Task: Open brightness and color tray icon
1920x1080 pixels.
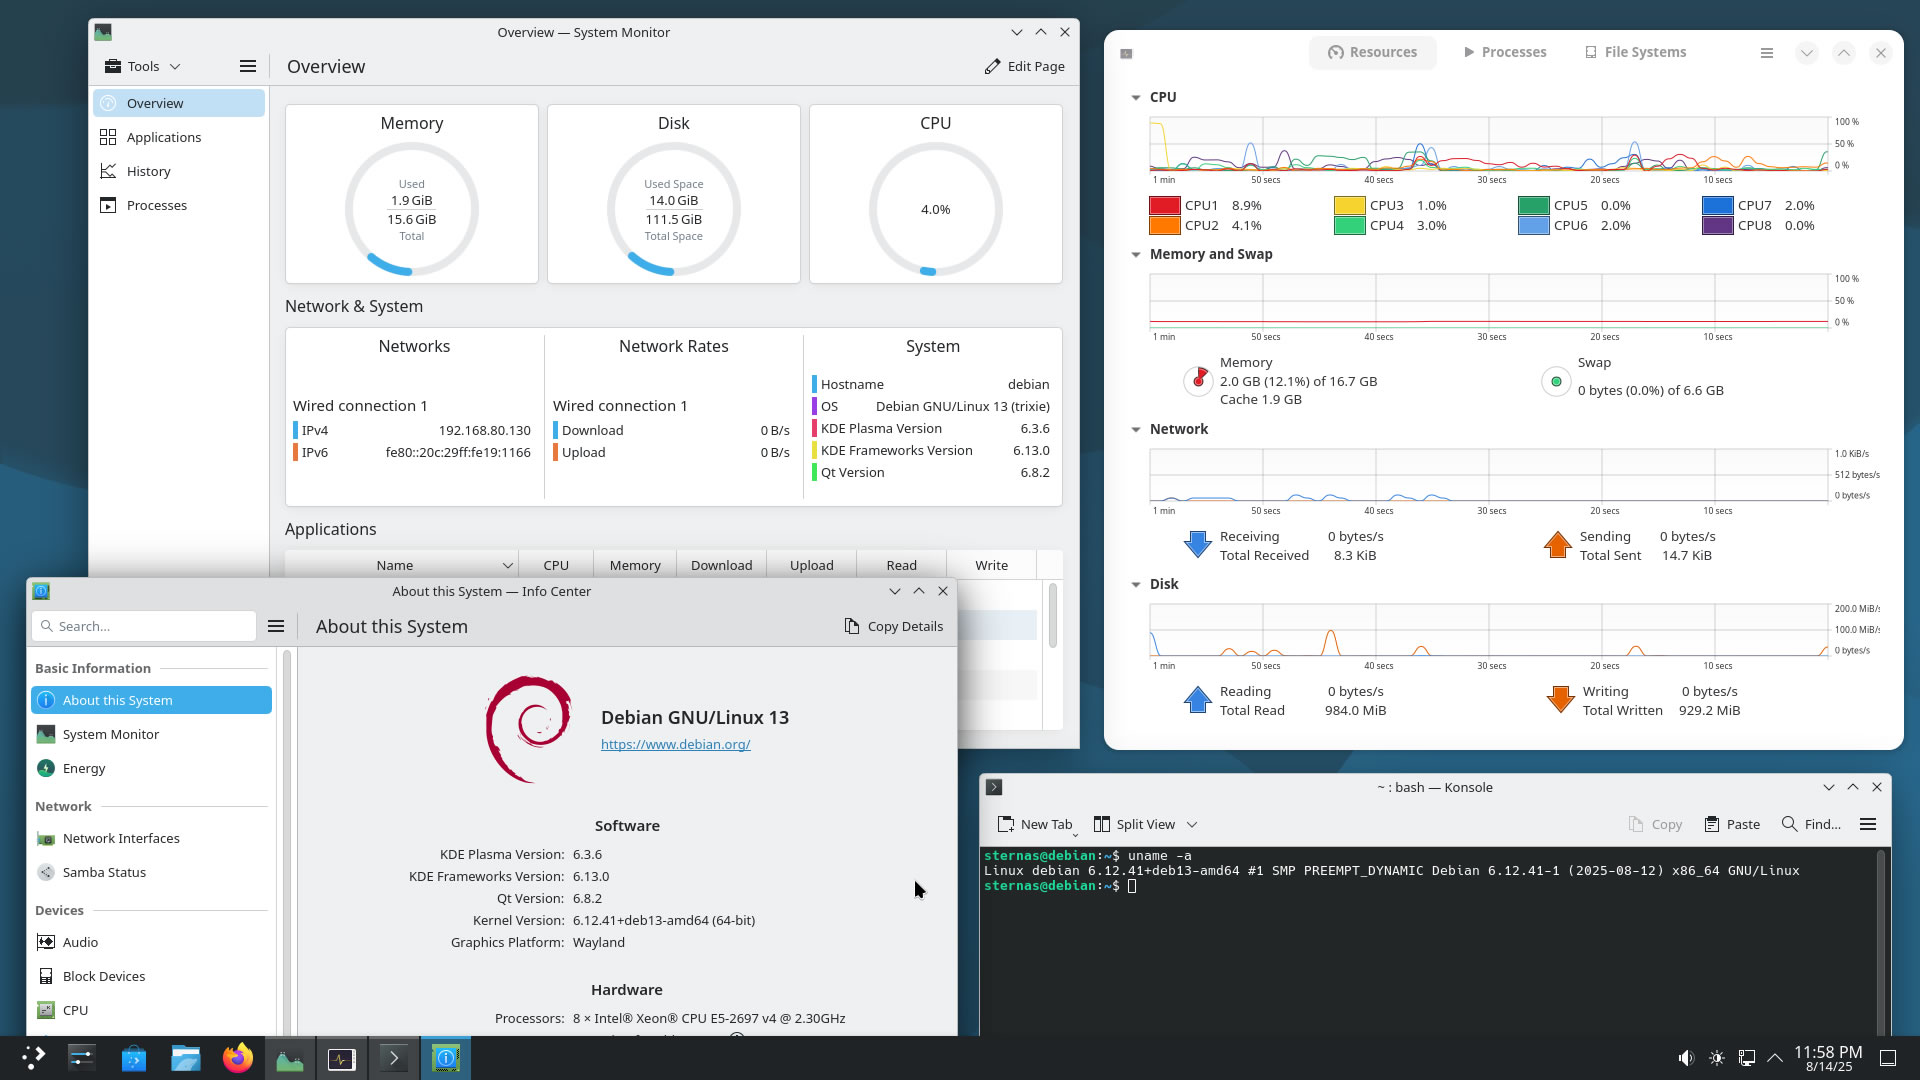Action: [1717, 1058]
